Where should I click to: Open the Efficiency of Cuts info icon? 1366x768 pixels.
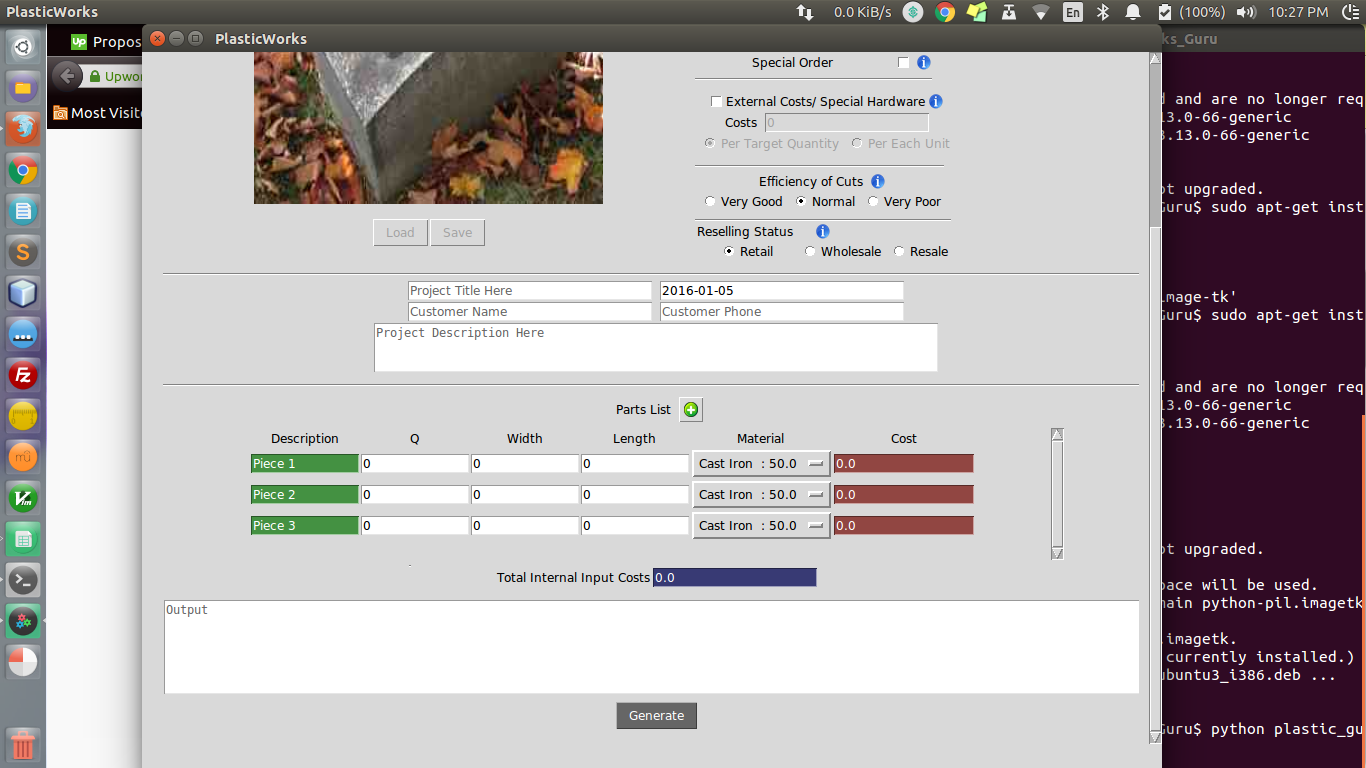[877, 181]
